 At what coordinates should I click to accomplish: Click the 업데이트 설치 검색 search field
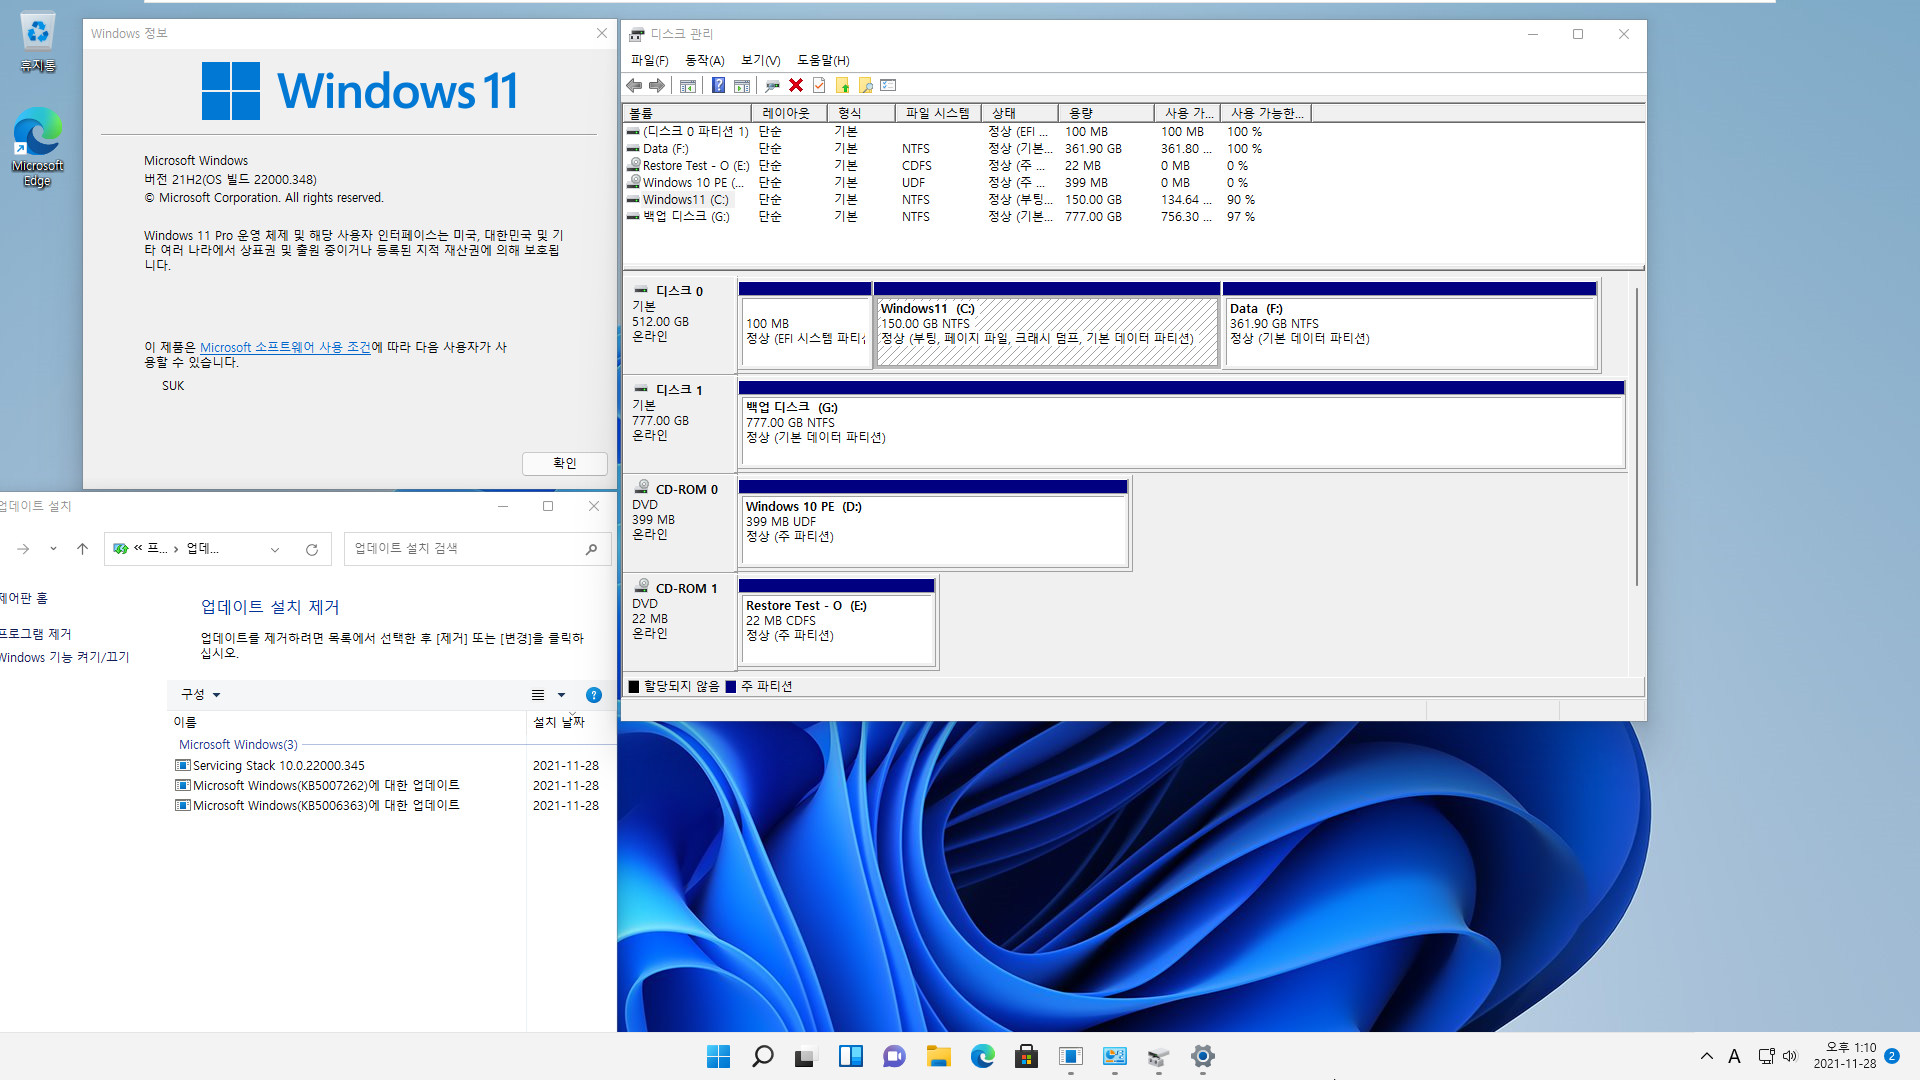[x=477, y=549]
